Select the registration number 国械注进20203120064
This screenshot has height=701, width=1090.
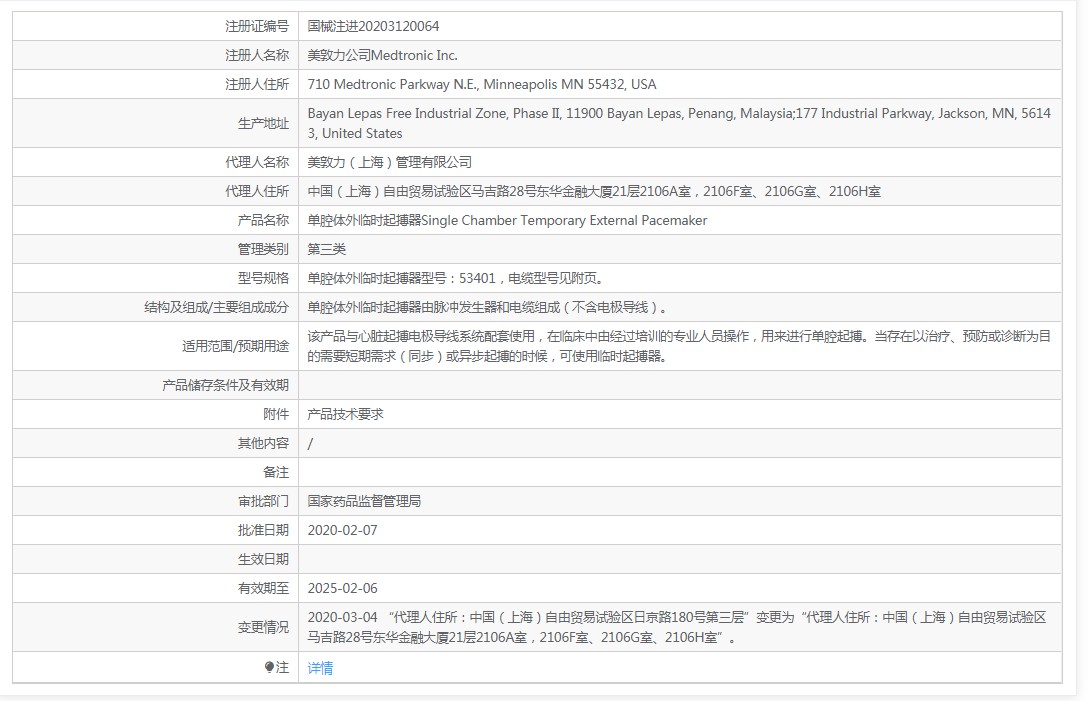[373, 26]
